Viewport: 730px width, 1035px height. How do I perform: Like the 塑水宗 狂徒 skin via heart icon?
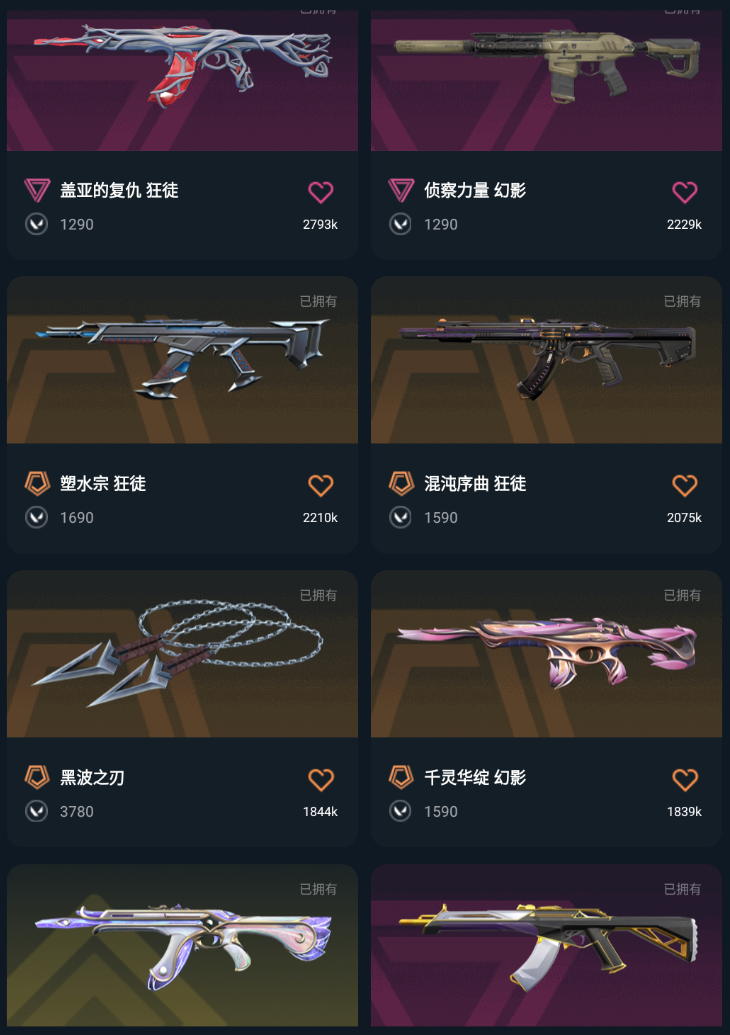point(321,485)
